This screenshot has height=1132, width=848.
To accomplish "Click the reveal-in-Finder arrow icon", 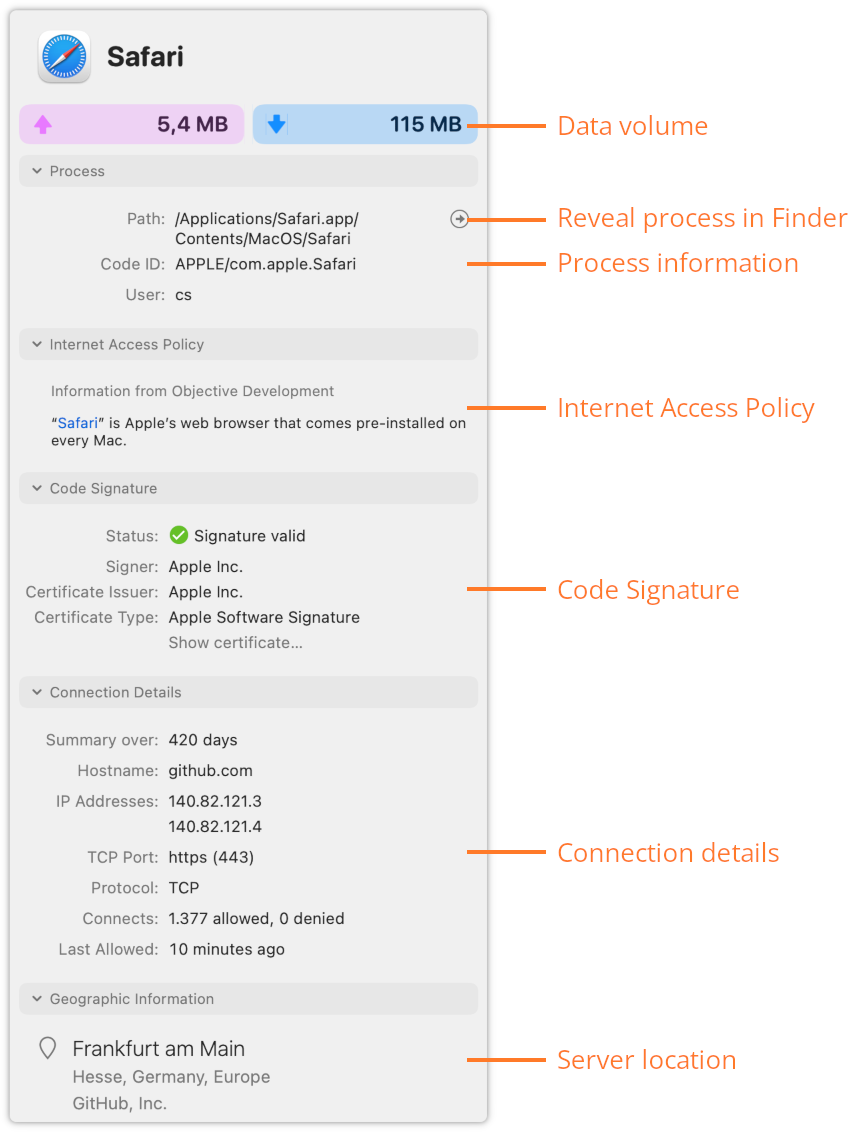I will [x=459, y=219].
